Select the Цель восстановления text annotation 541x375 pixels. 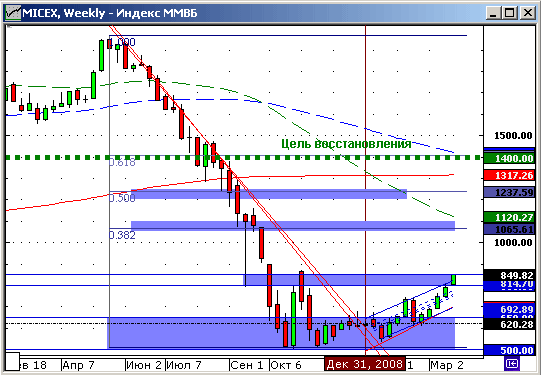(x=346, y=144)
